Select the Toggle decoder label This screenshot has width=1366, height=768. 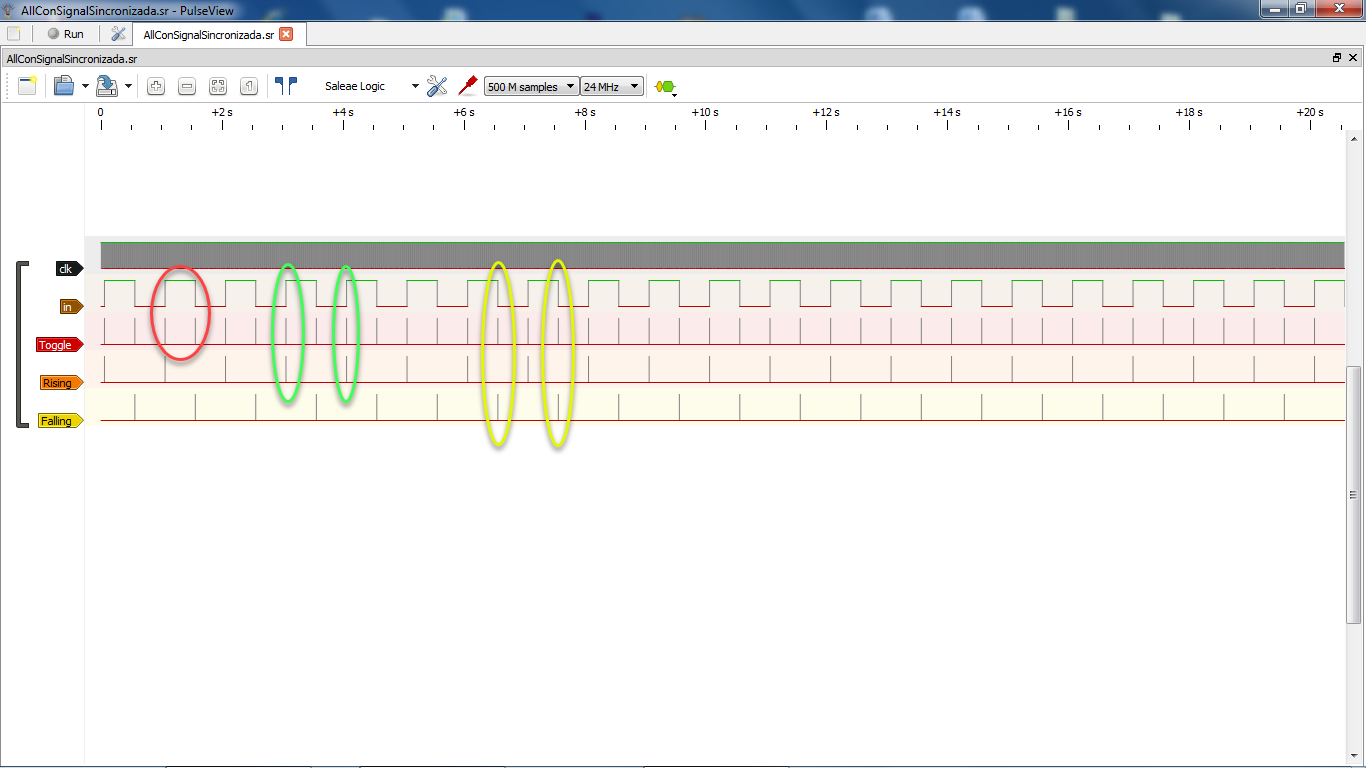pos(58,345)
